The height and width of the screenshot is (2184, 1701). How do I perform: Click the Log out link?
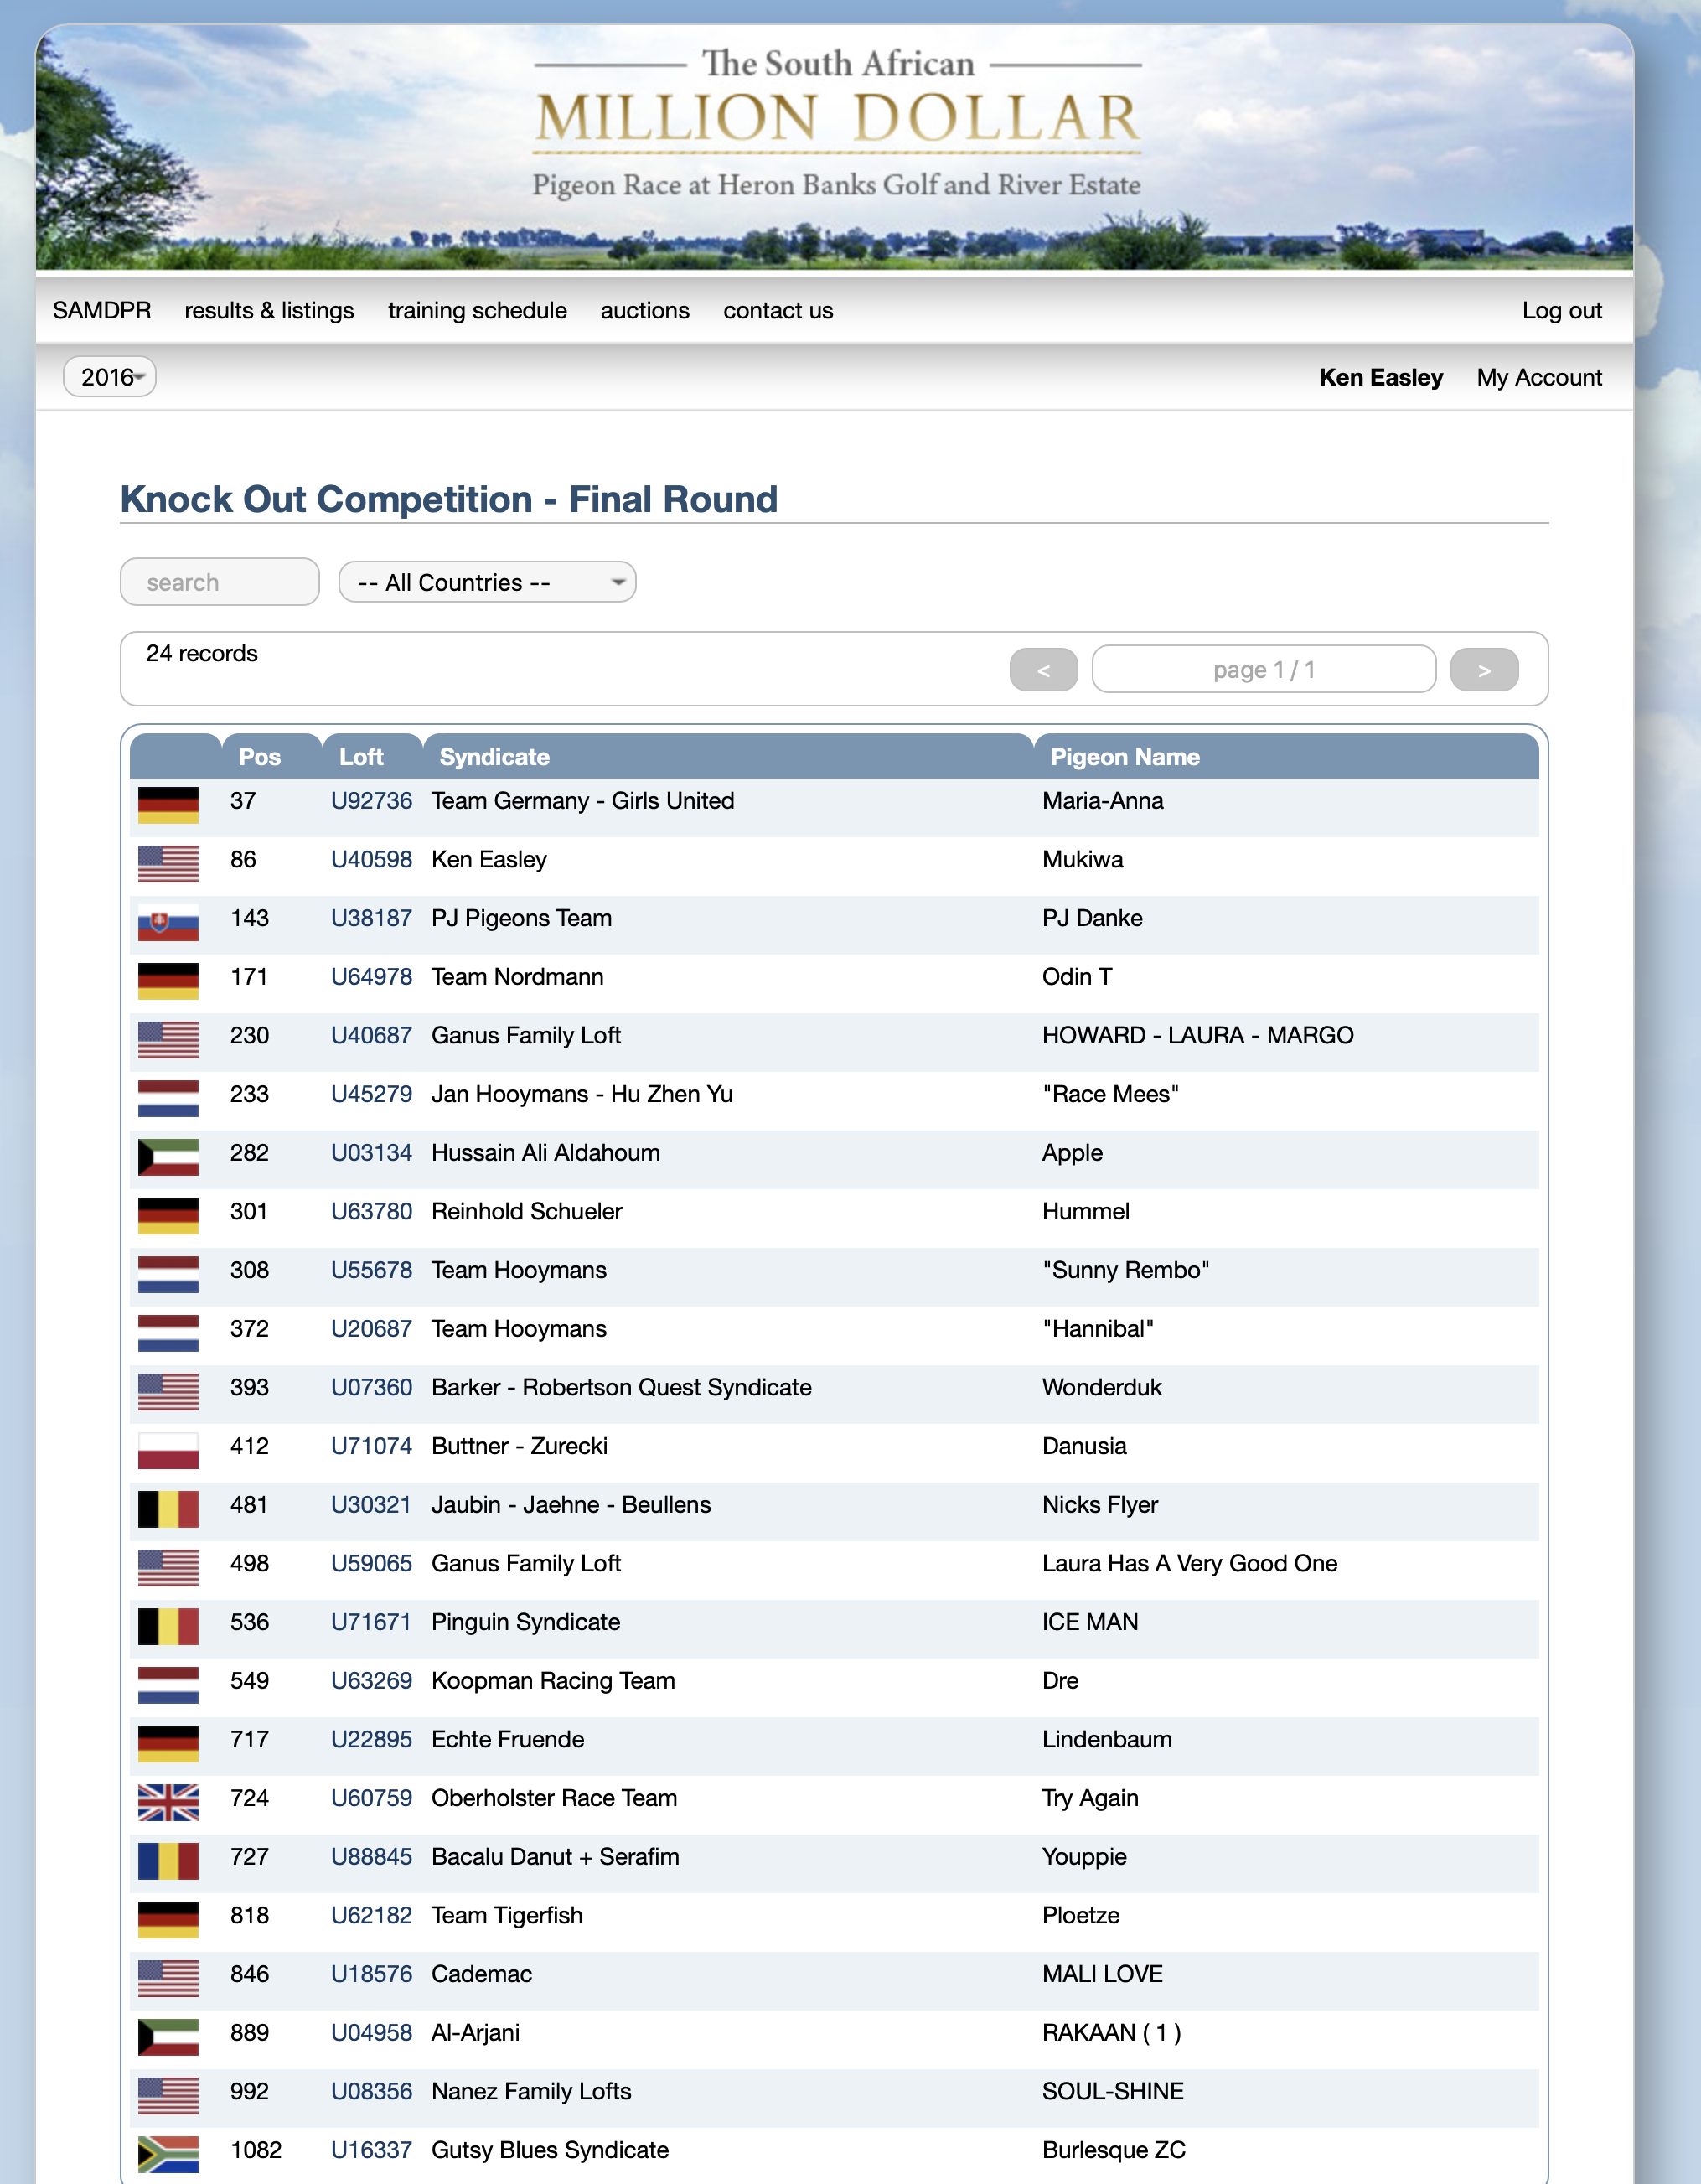click(x=1561, y=311)
